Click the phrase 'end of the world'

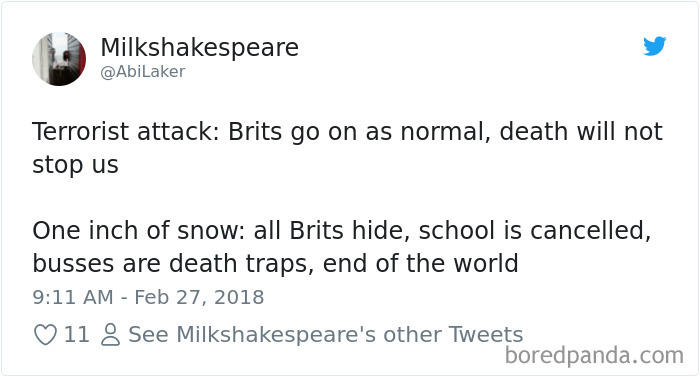point(421,264)
